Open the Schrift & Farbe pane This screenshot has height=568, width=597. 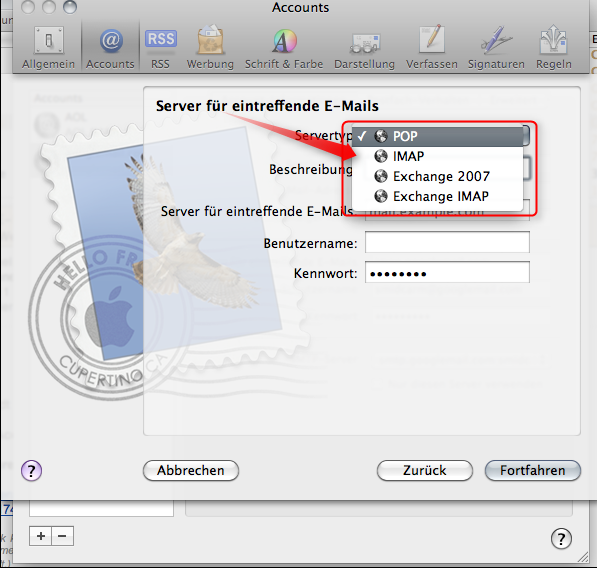tap(284, 48)
